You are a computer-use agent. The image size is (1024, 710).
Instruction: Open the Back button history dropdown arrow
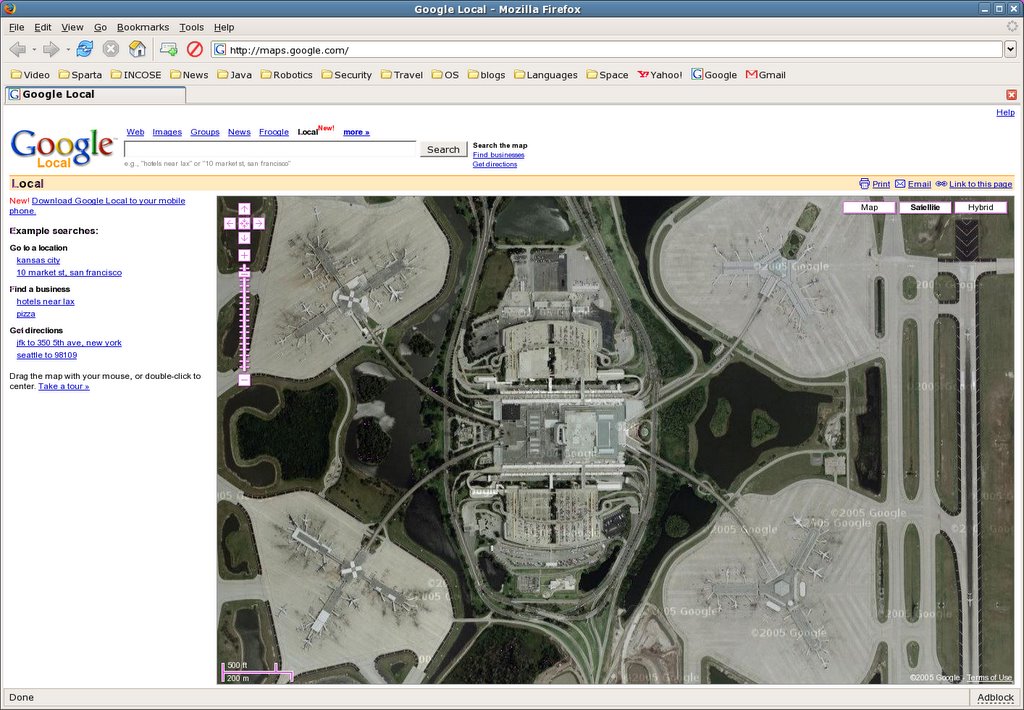pos(34,50)
